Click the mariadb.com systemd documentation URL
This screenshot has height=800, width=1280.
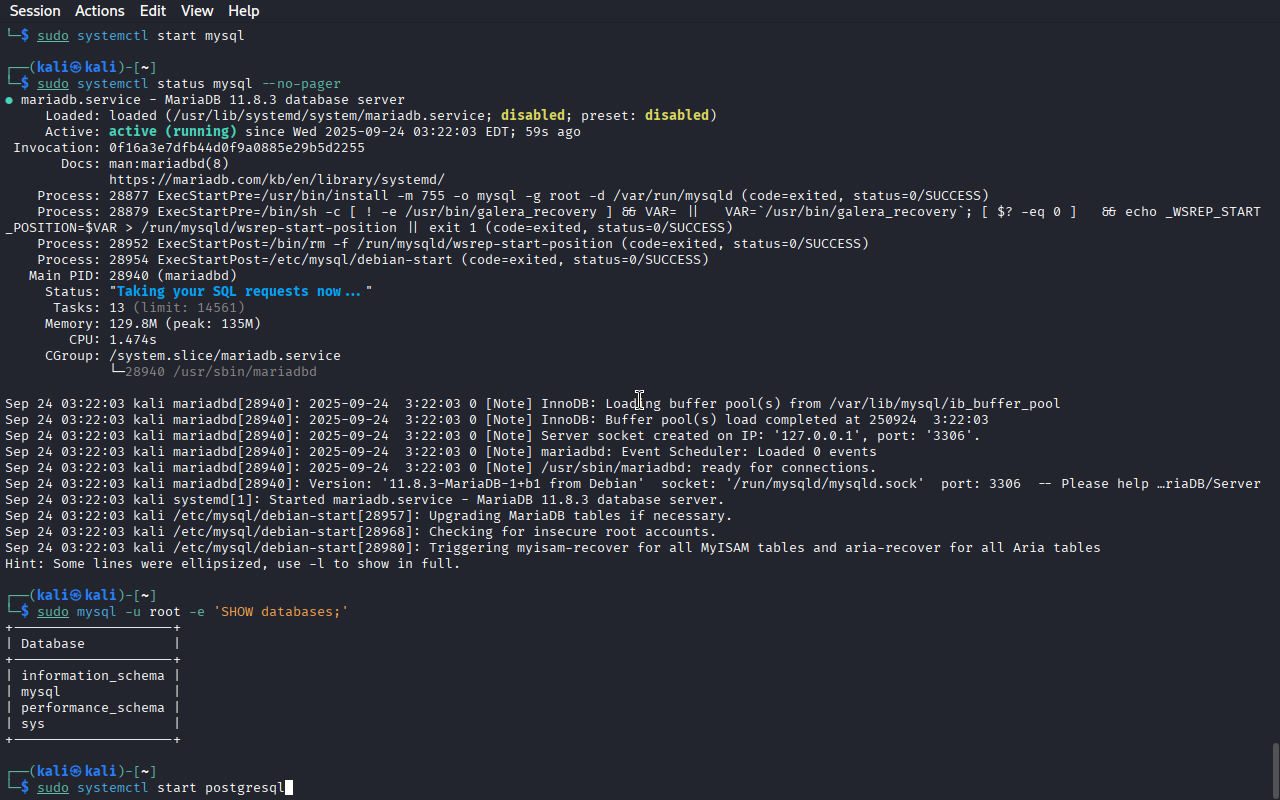(276, 180)
